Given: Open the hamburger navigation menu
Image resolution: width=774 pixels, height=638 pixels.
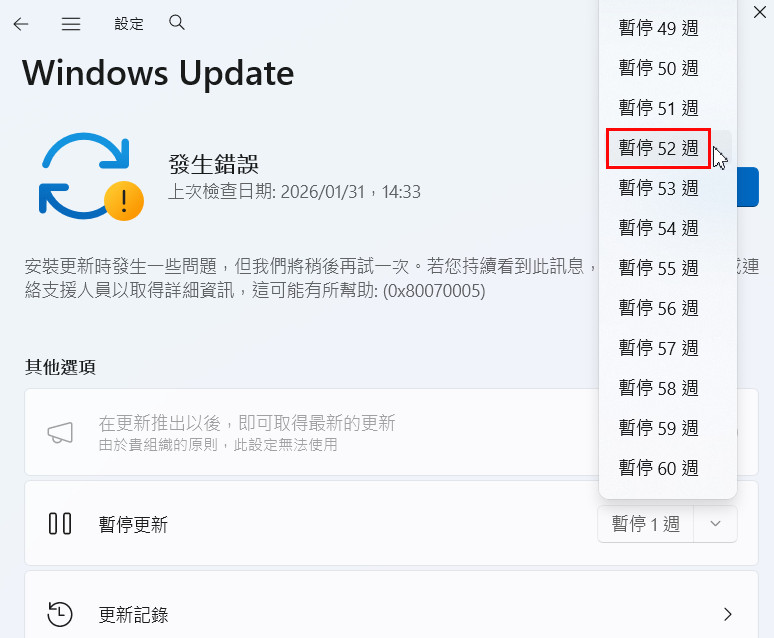Looking at the screenshot, I should (71, 24).
